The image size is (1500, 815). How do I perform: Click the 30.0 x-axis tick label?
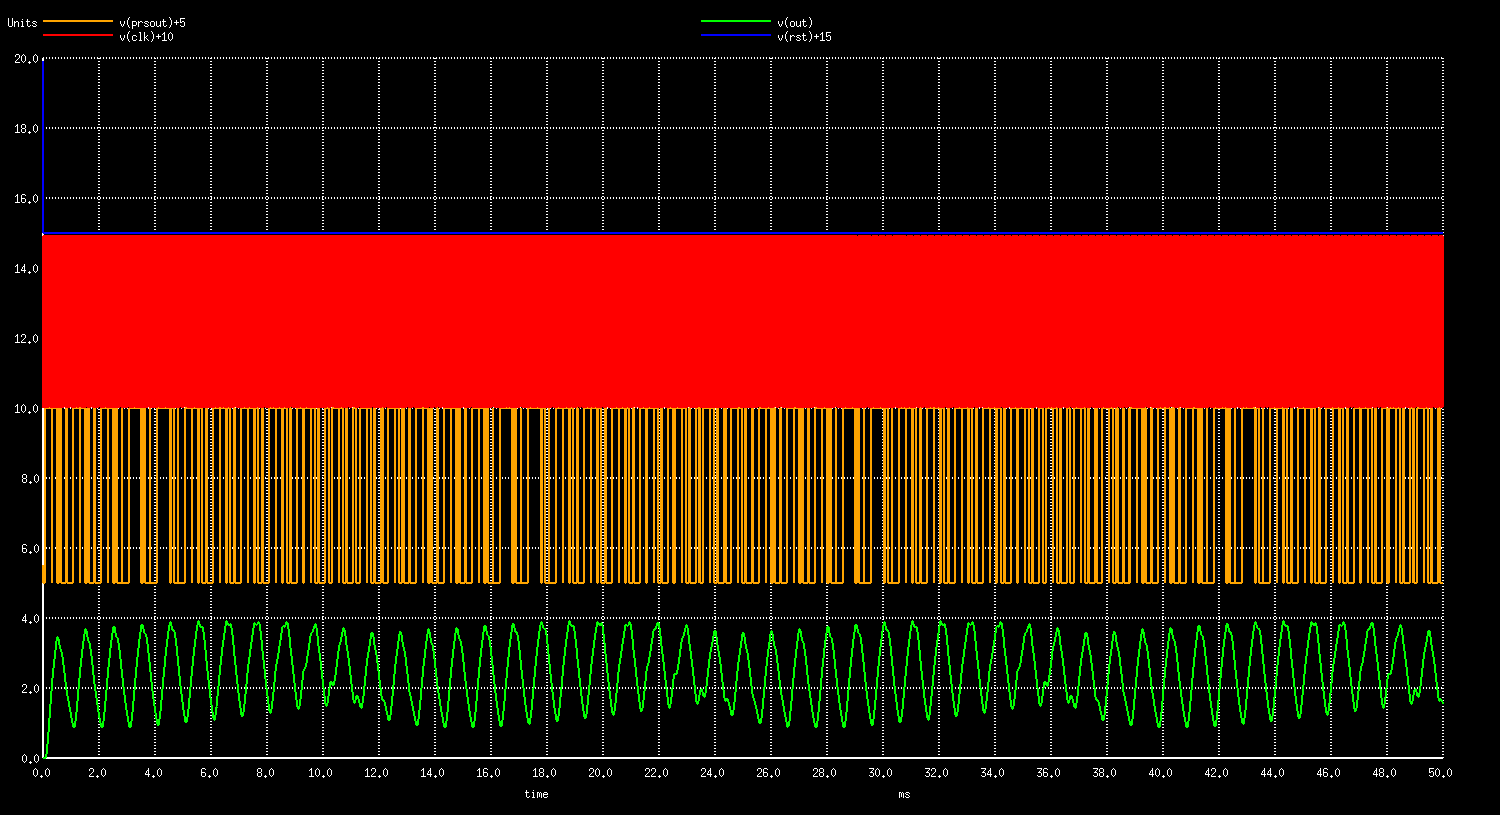pos(881,773)
